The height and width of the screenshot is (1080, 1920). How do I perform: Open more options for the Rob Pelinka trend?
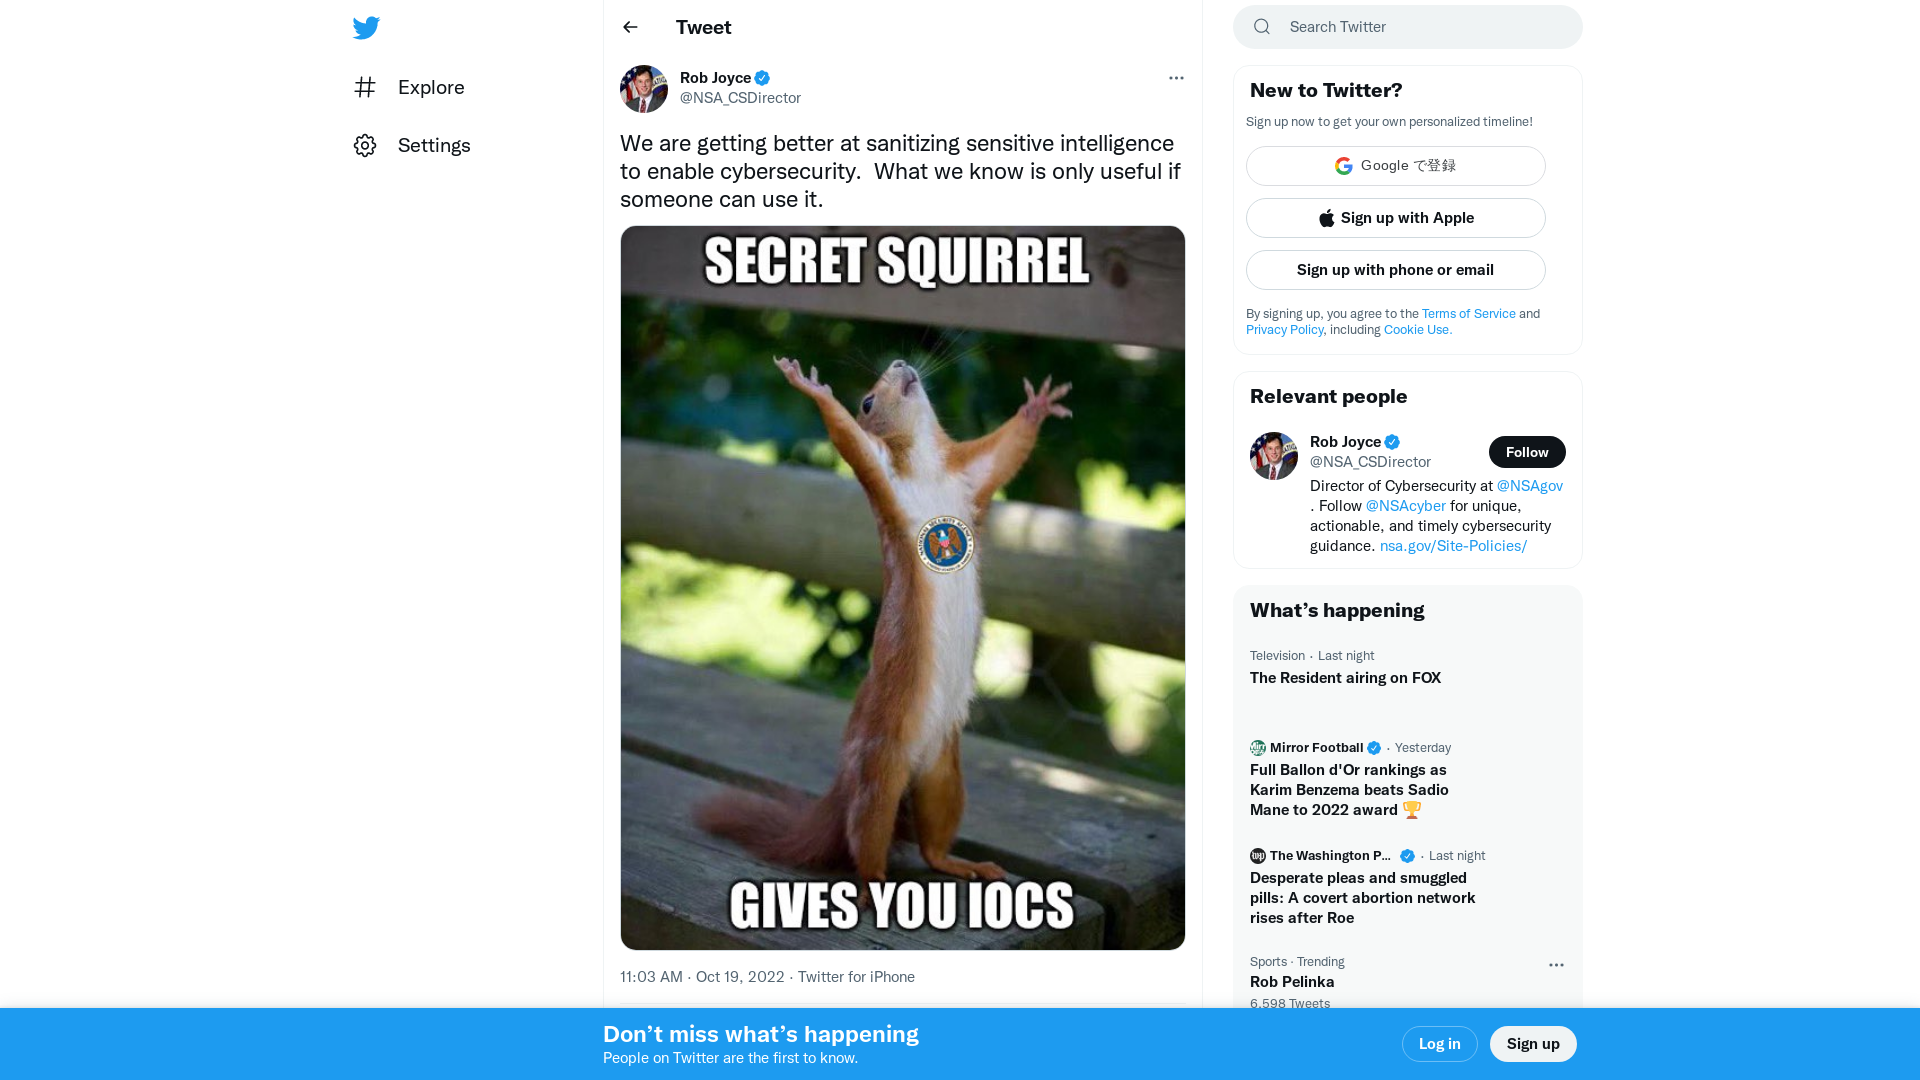(1555, 965)
